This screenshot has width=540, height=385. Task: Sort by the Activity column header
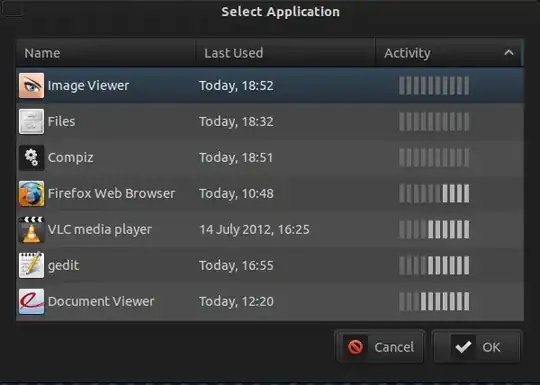pos(449,53)
